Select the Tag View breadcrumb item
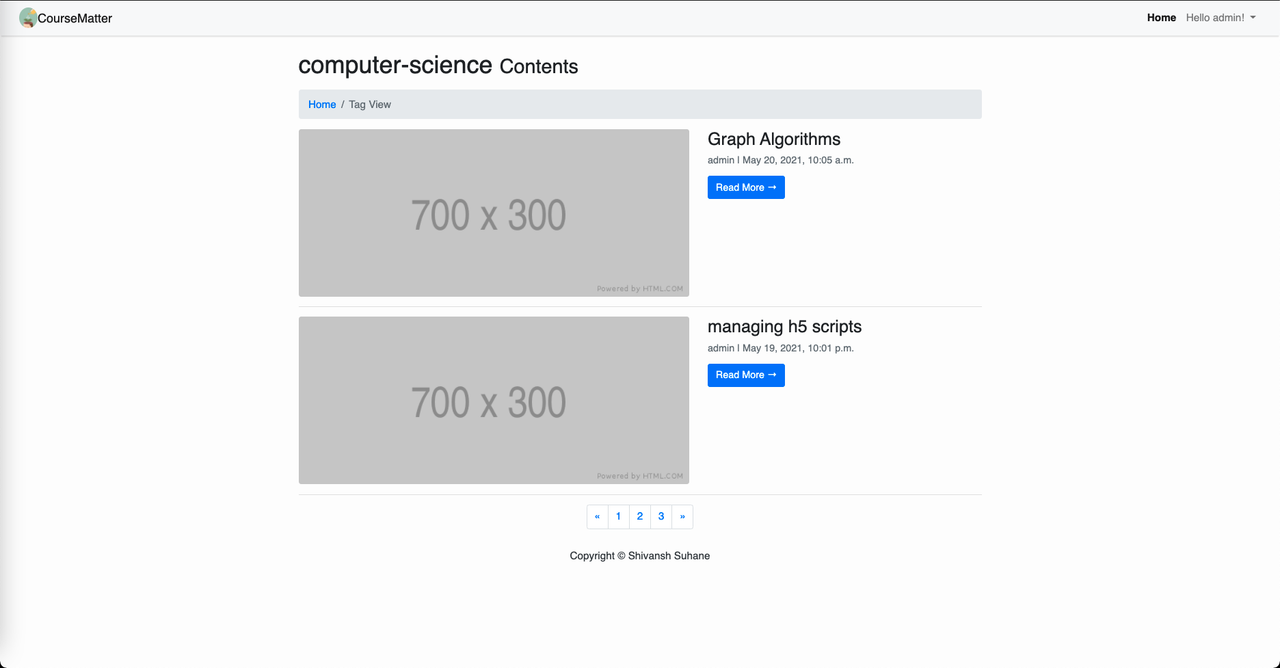 (370, 104)
